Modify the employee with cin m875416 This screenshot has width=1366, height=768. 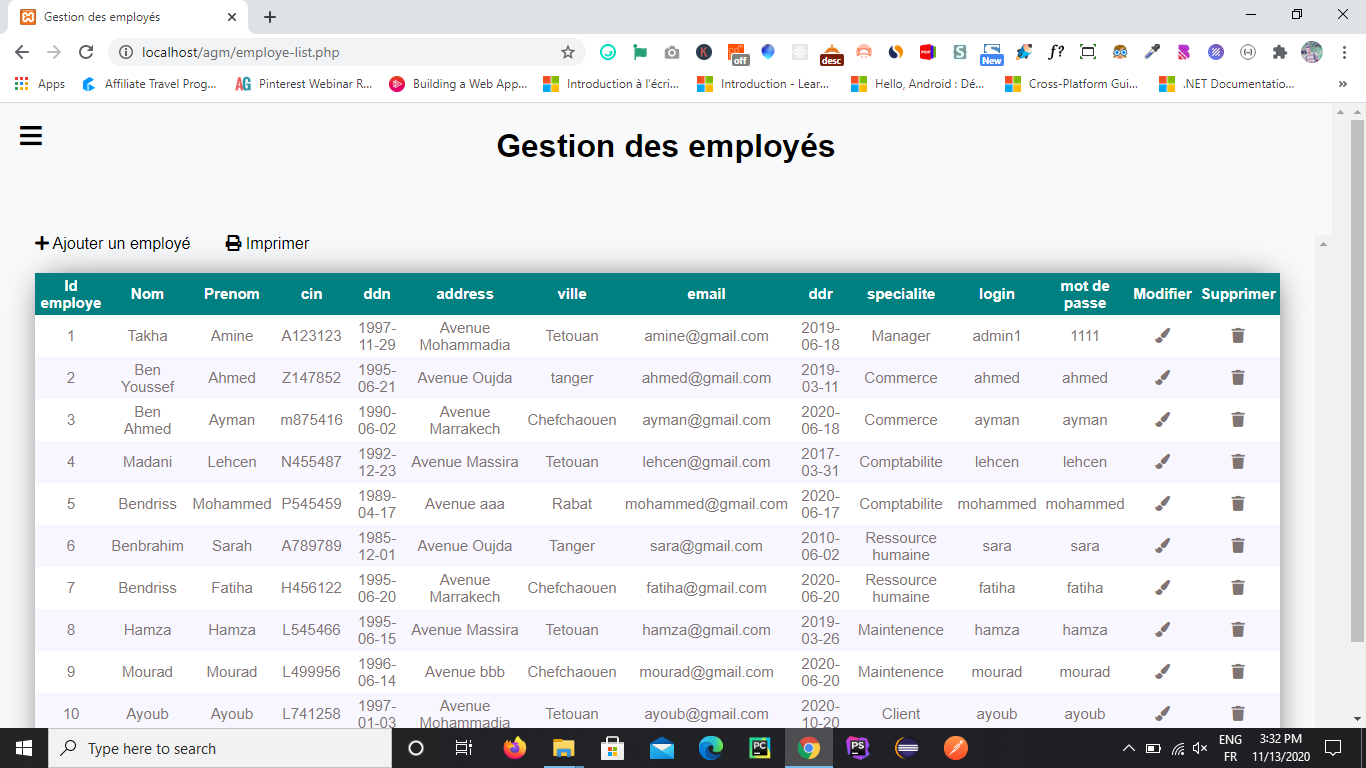(1162, 420)
